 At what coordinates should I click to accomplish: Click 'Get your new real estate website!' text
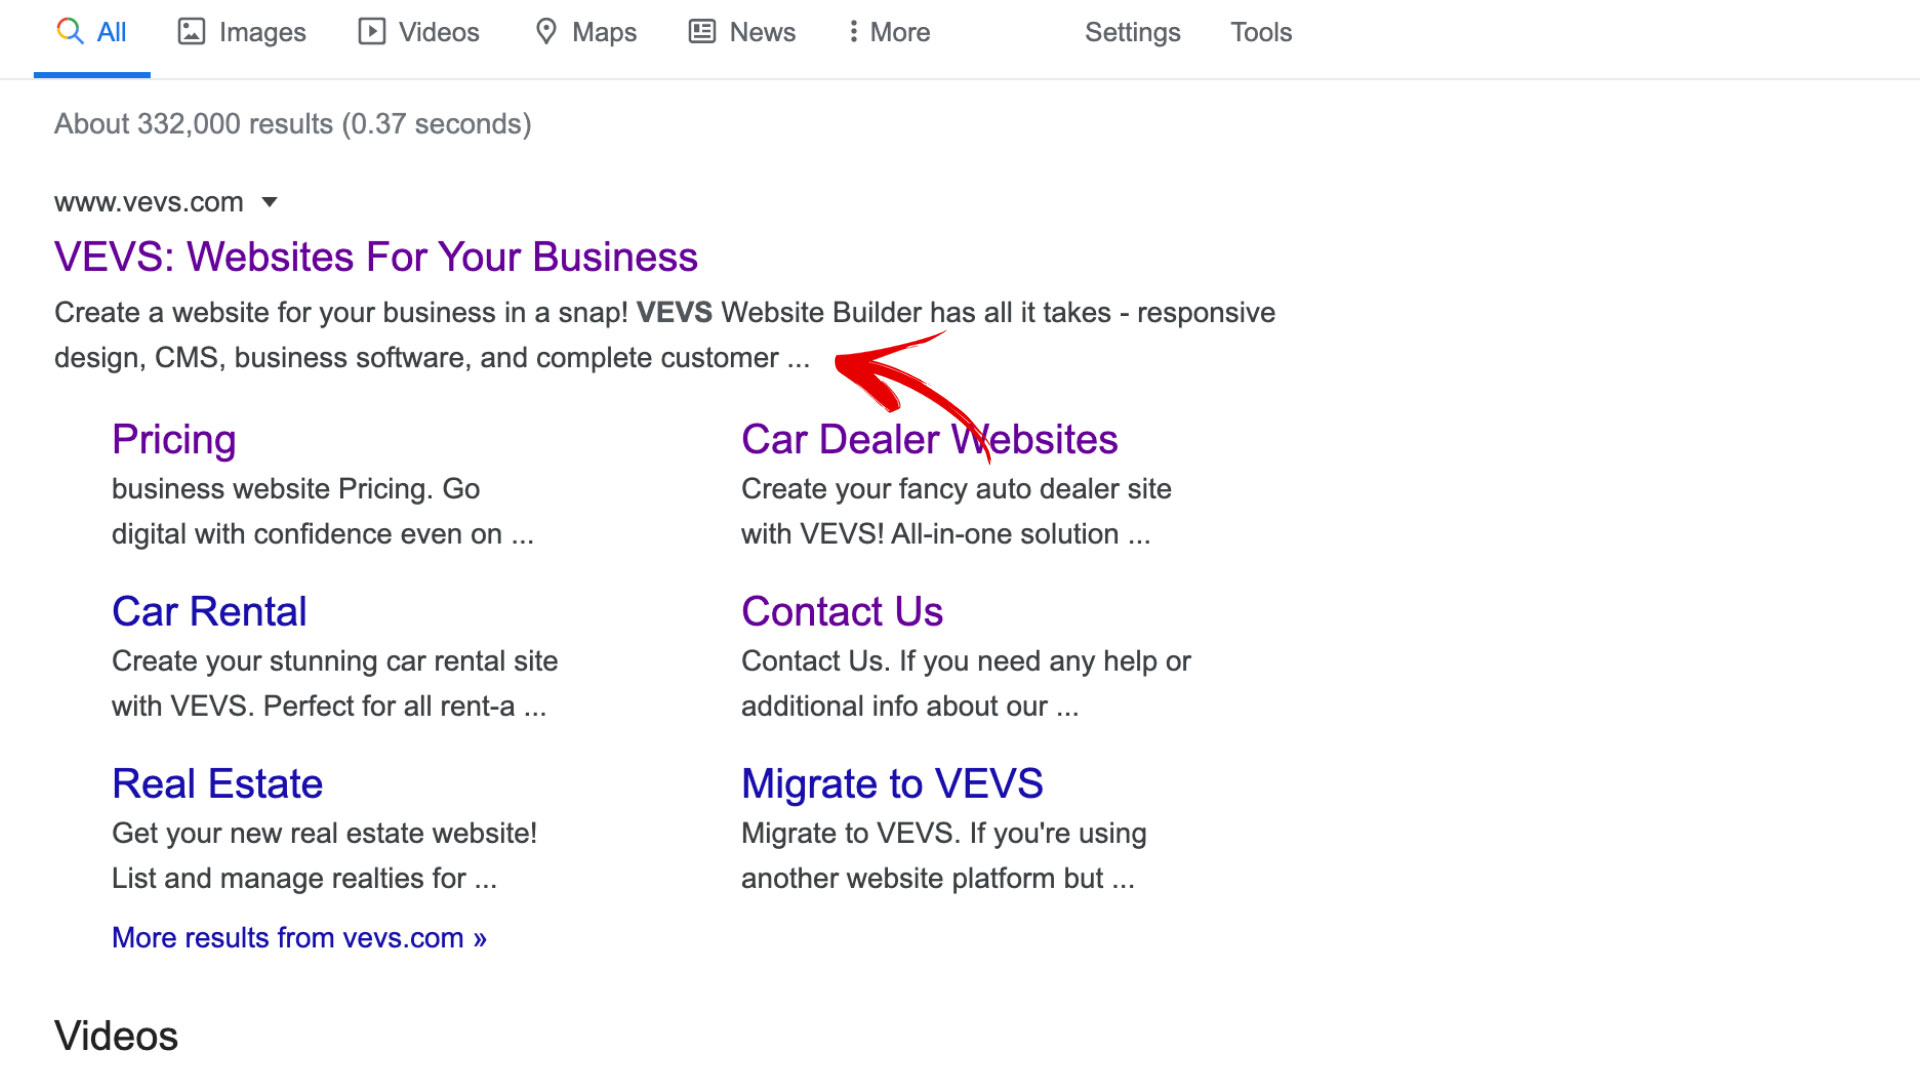pos(324,833)
